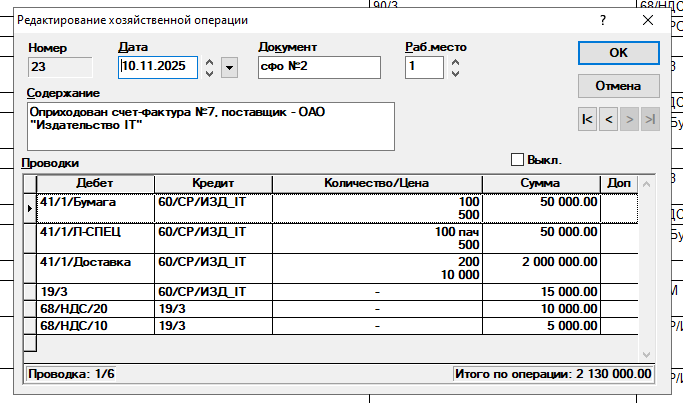Click the Кредит column header

[x=213, y=183]
